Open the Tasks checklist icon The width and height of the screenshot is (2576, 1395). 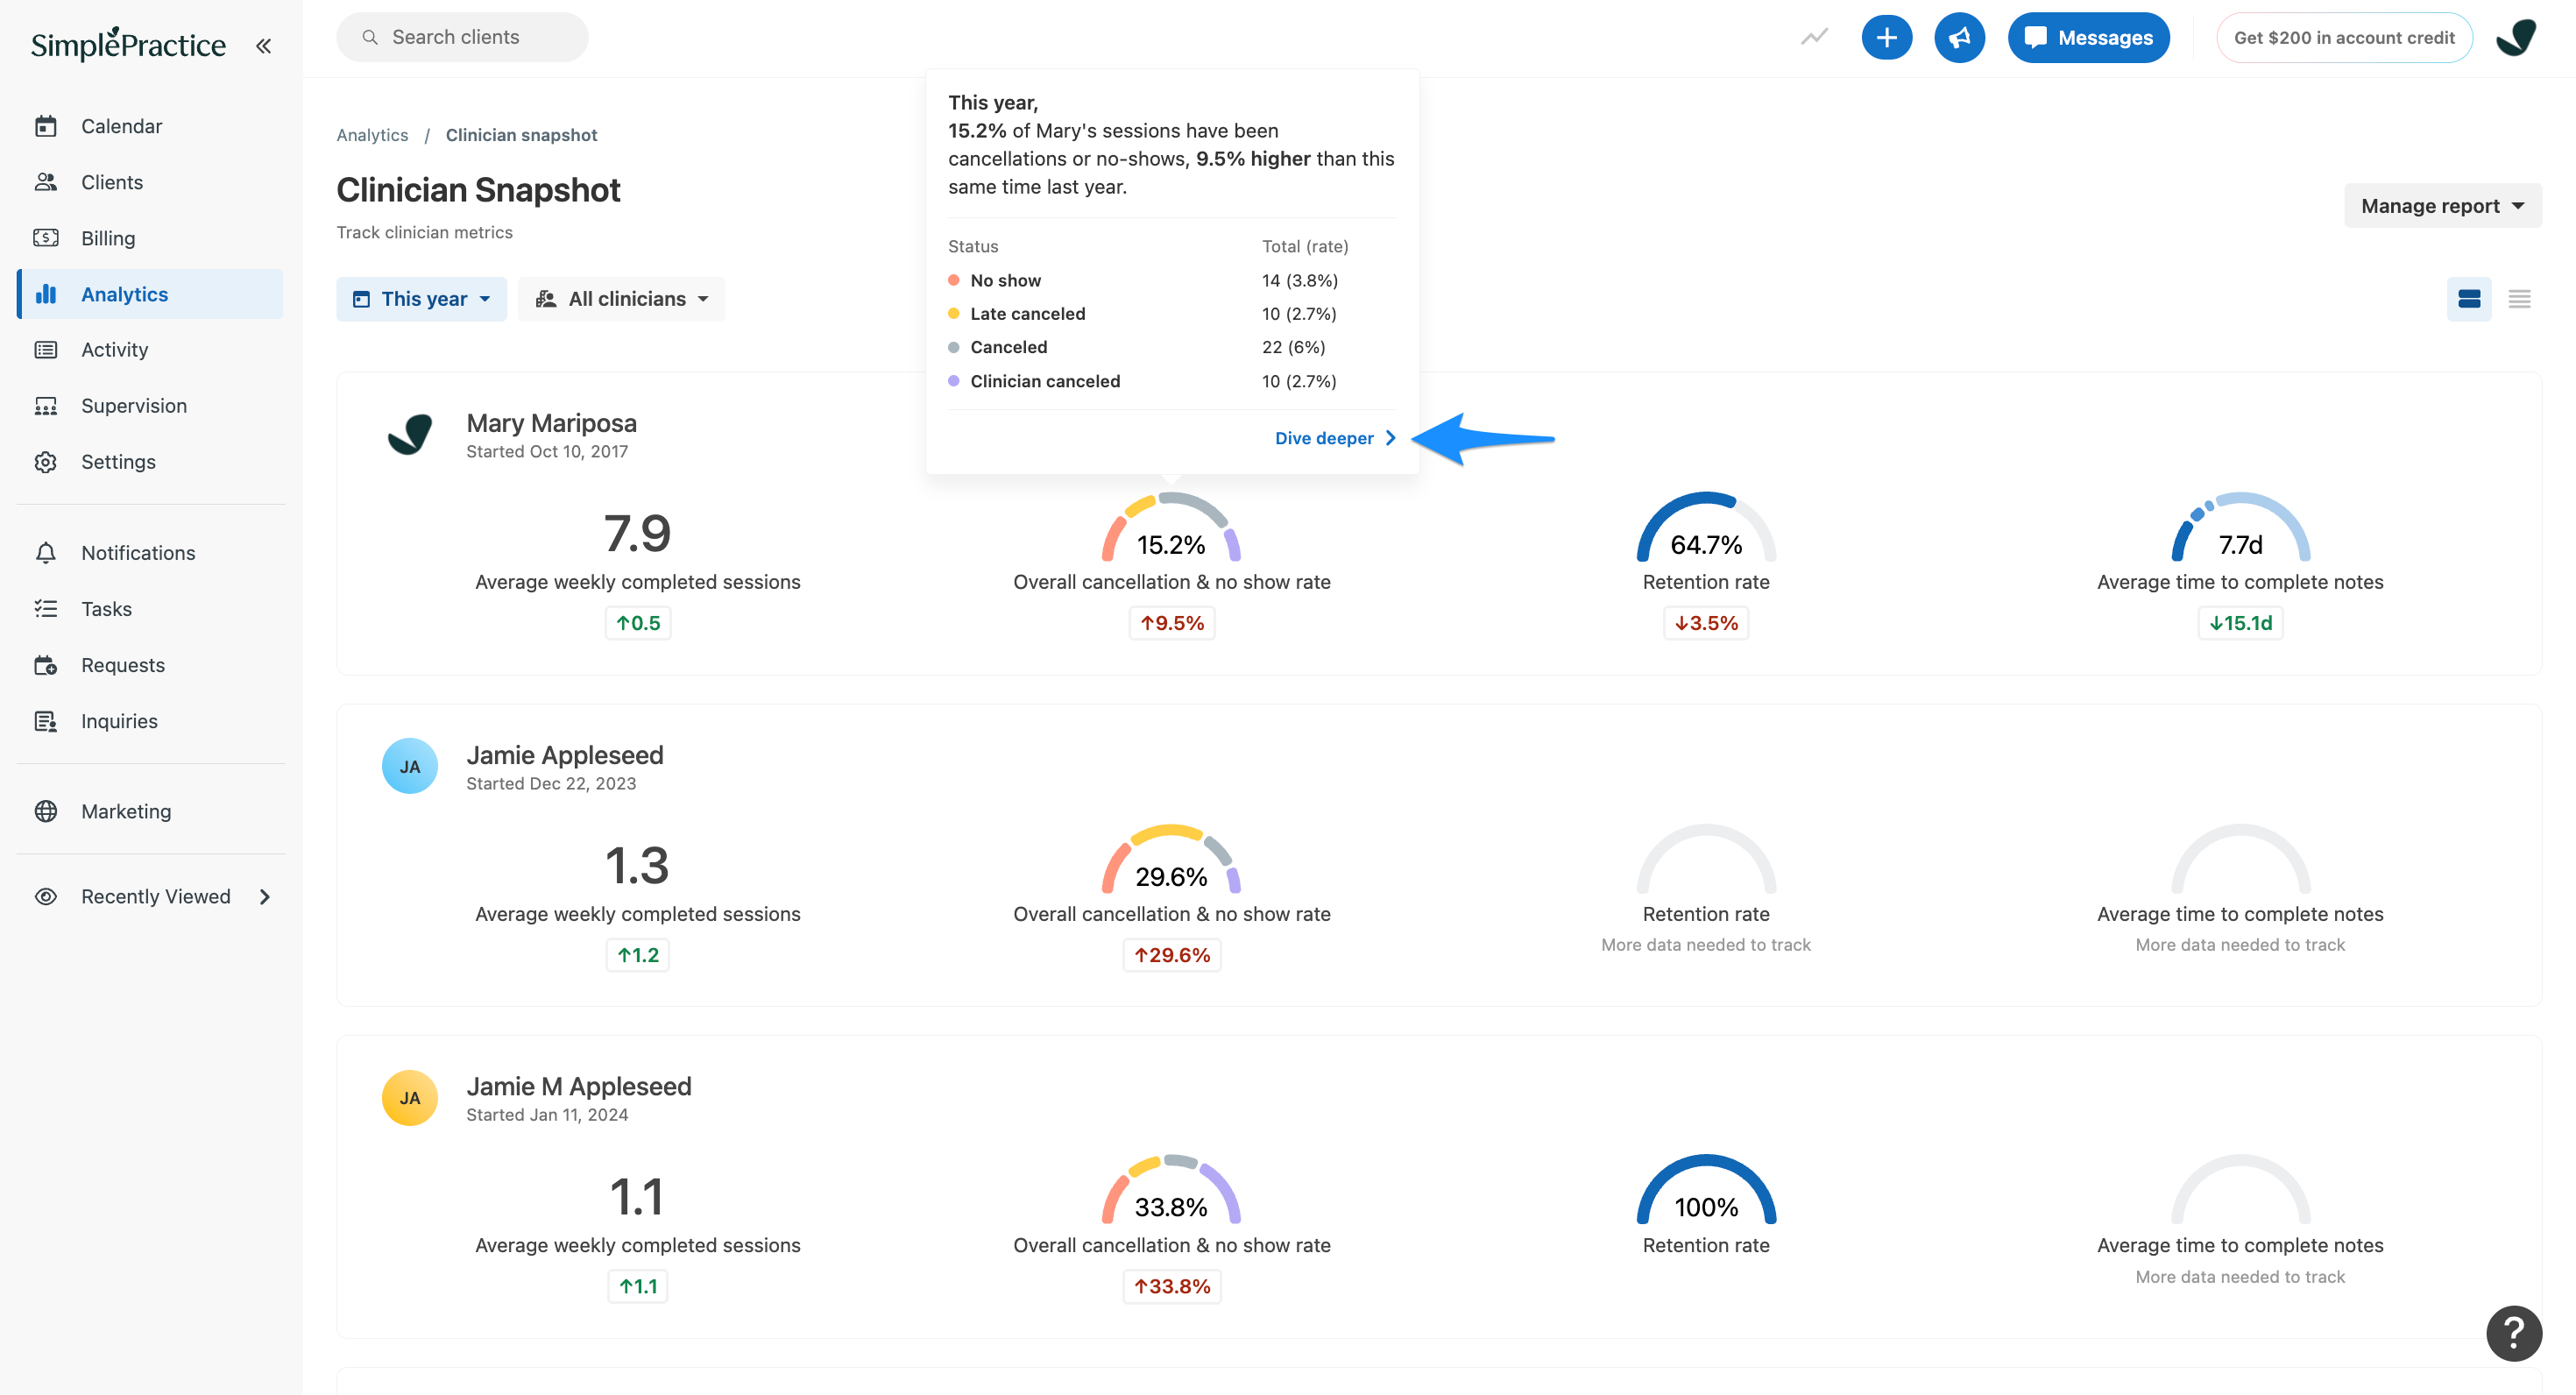(x=46, y=609)
